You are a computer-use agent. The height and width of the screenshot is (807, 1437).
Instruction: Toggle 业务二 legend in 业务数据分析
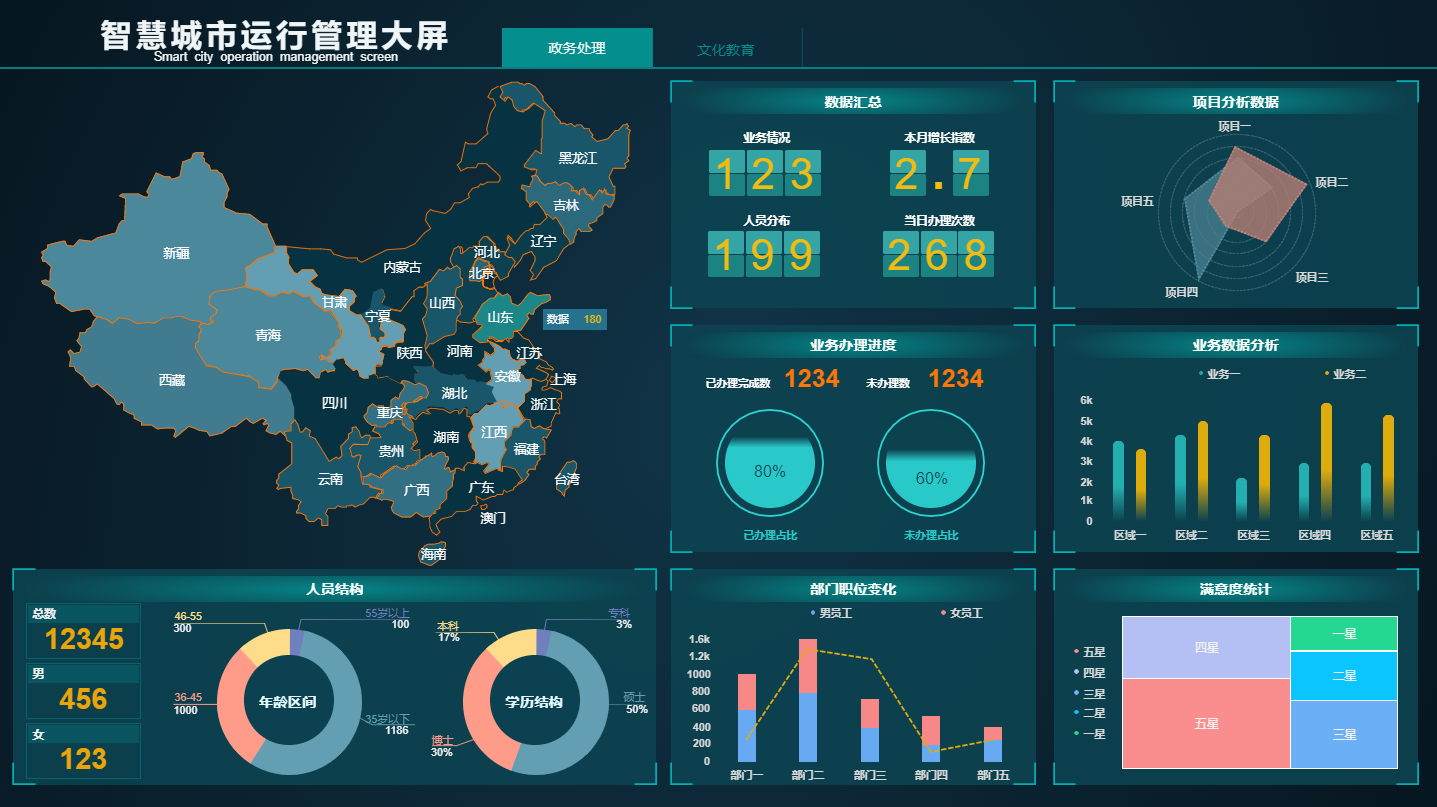click(x=1345, y=374)
